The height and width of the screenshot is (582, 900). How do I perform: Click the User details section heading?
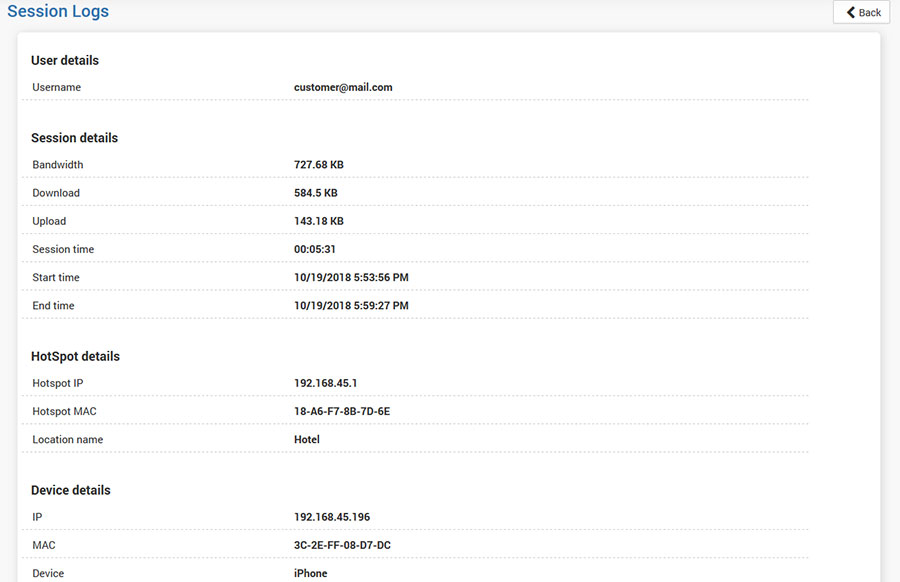65,60
